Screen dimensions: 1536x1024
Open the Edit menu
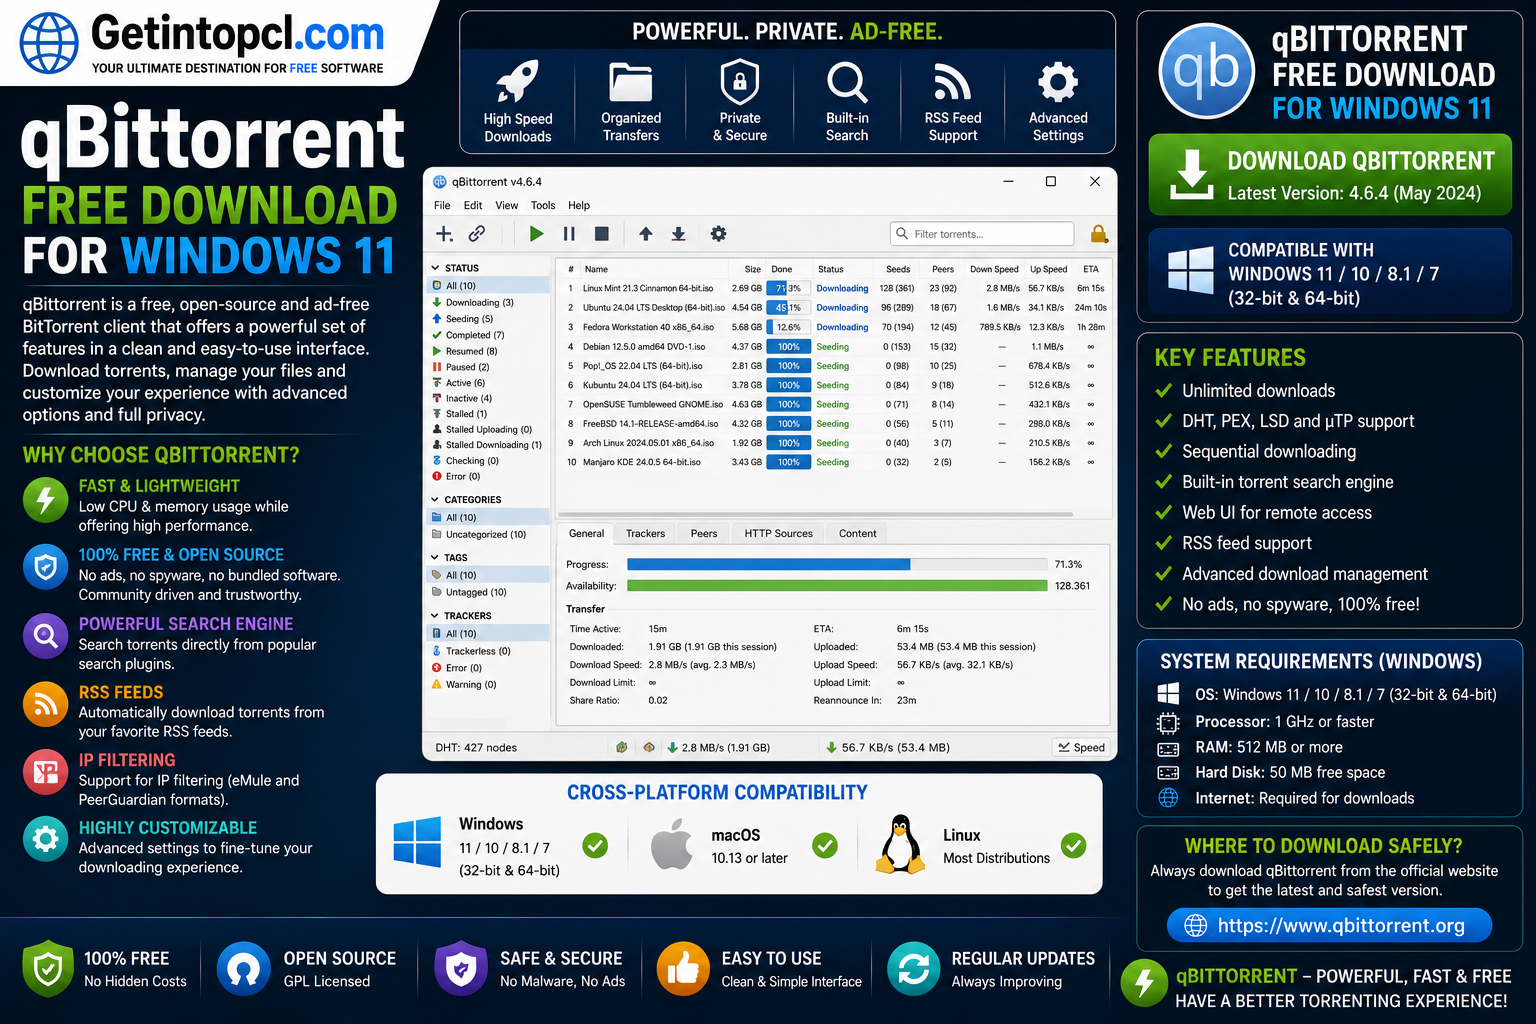pyautogui.click(x=473, y=205)
